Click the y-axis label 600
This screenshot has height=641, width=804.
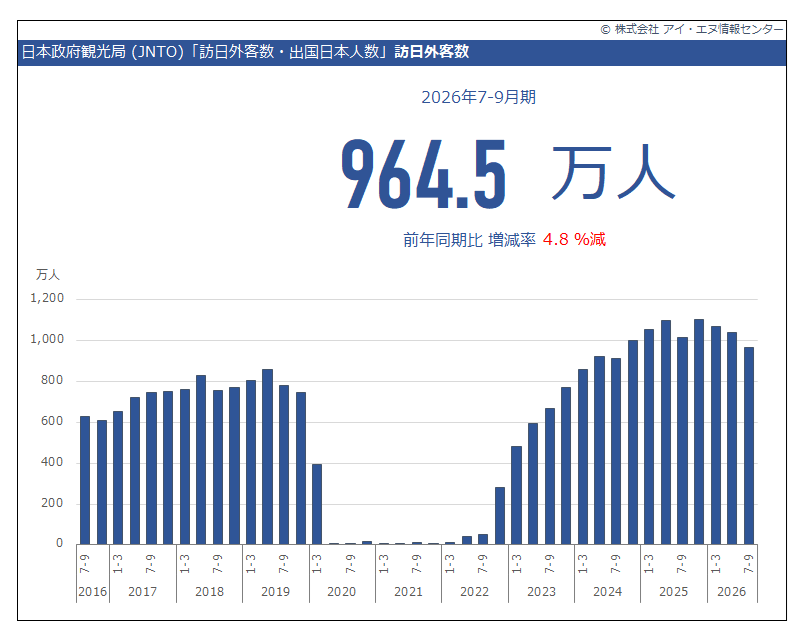tap(52, 421)
